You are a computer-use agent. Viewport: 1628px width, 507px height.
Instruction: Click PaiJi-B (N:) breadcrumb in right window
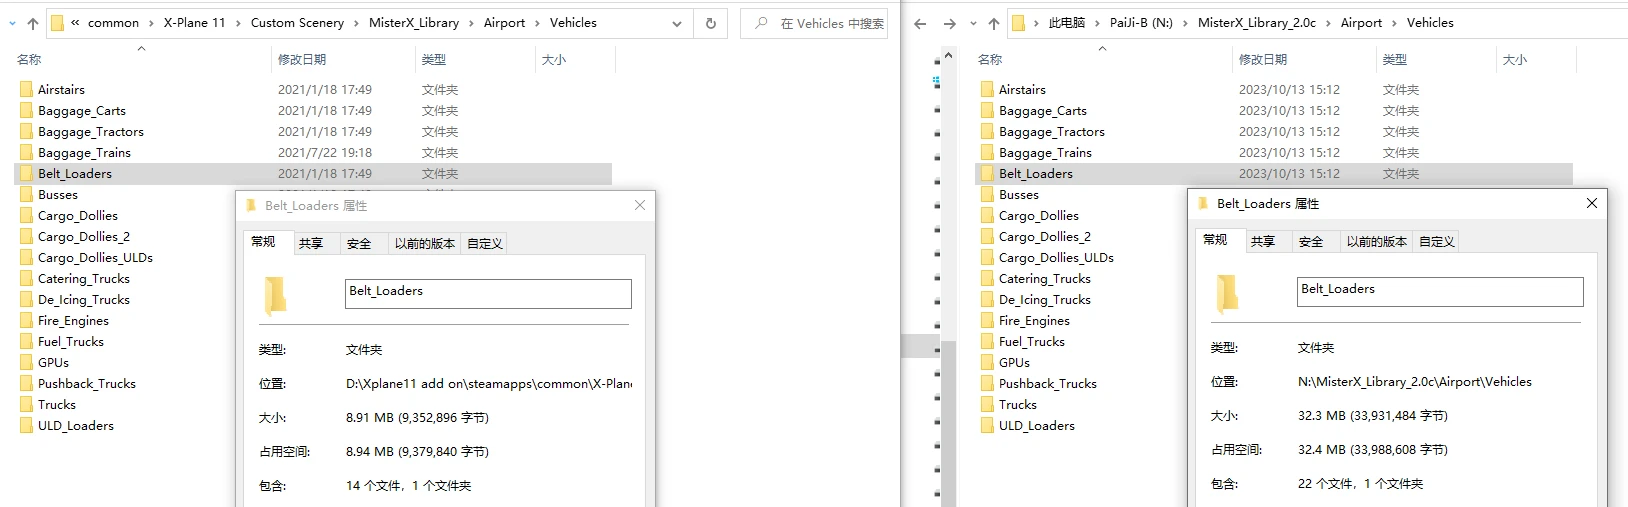[1141, 23]
